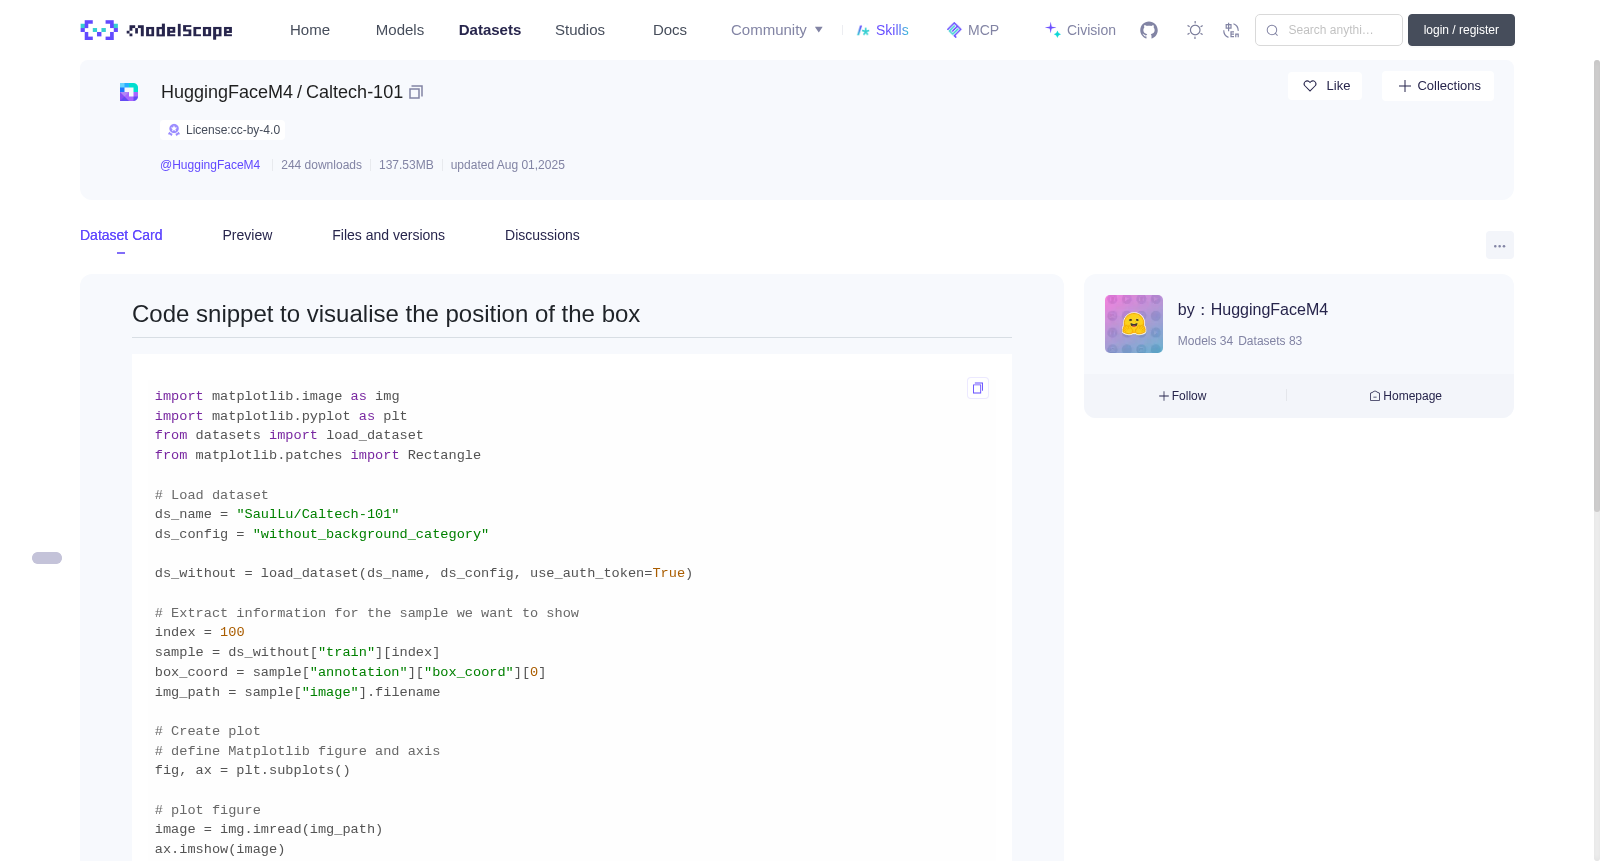Open the Skills page

click(882, 30)
